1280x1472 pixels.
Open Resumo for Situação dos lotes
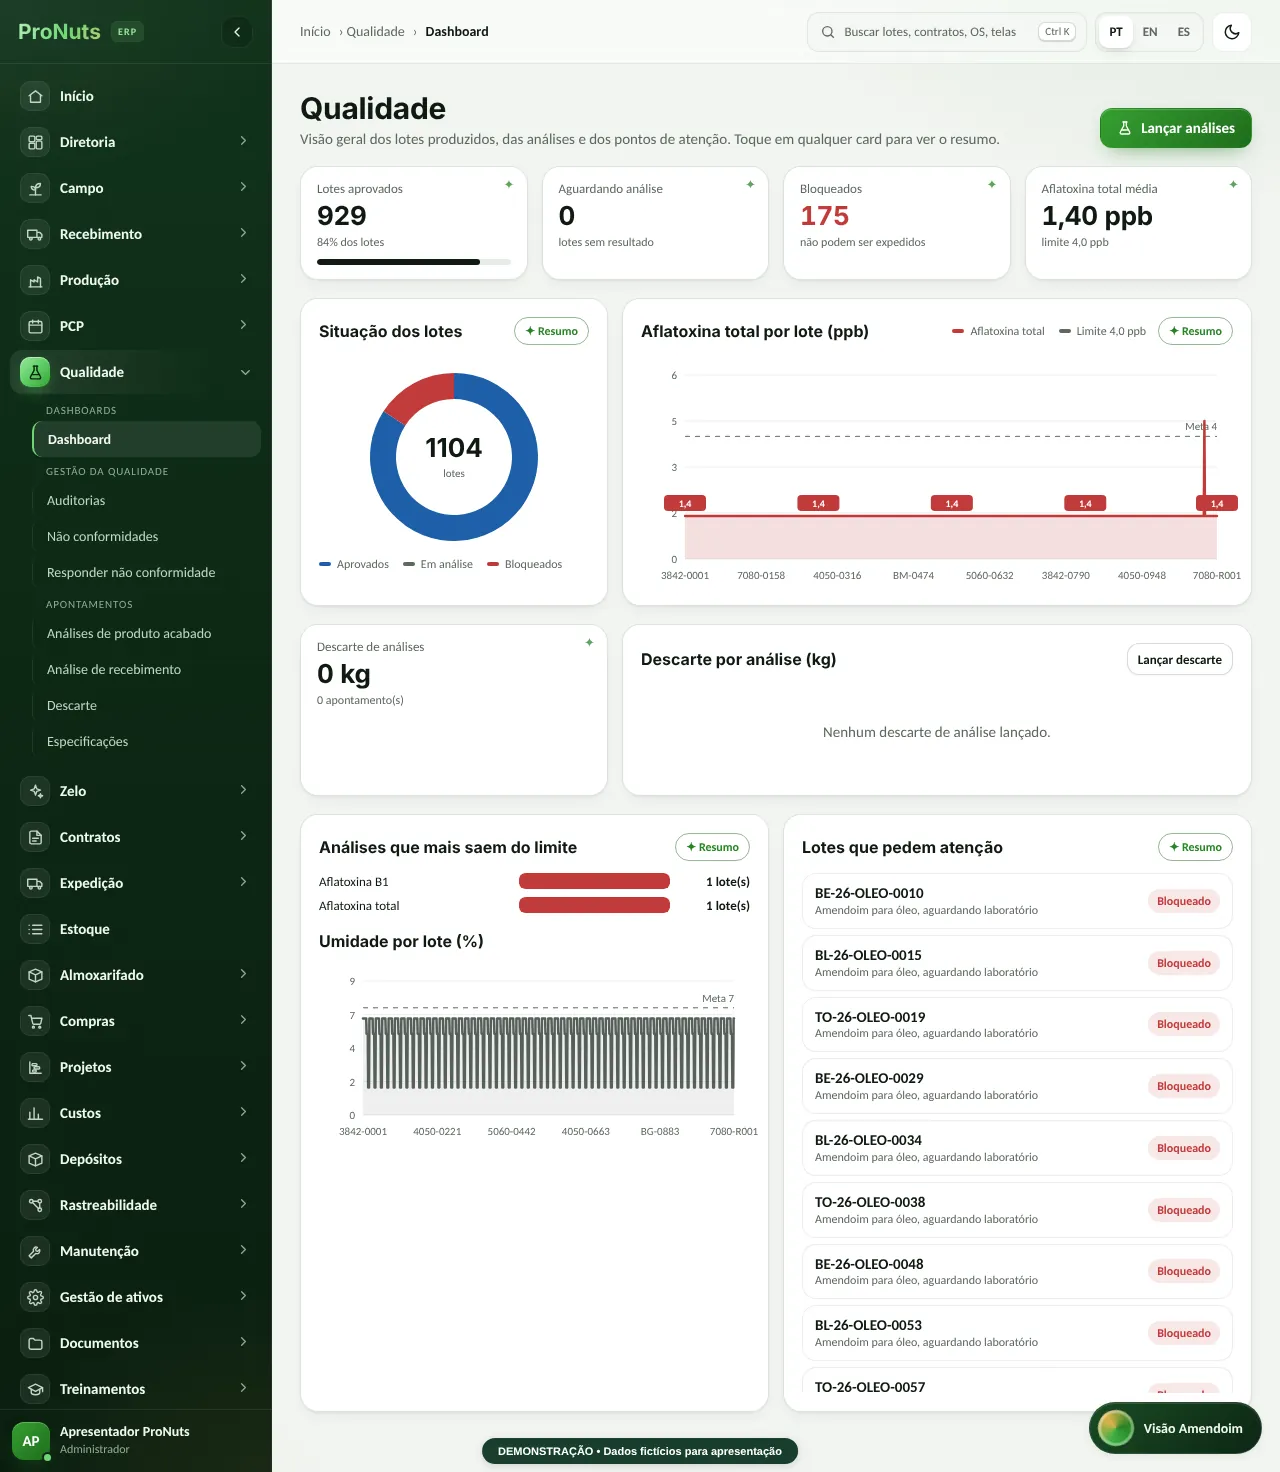pos(551,331)
